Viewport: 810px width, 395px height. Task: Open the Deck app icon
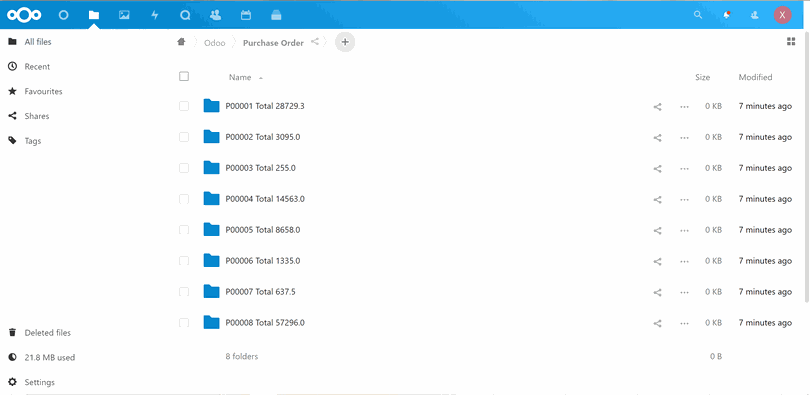[276, 15]
